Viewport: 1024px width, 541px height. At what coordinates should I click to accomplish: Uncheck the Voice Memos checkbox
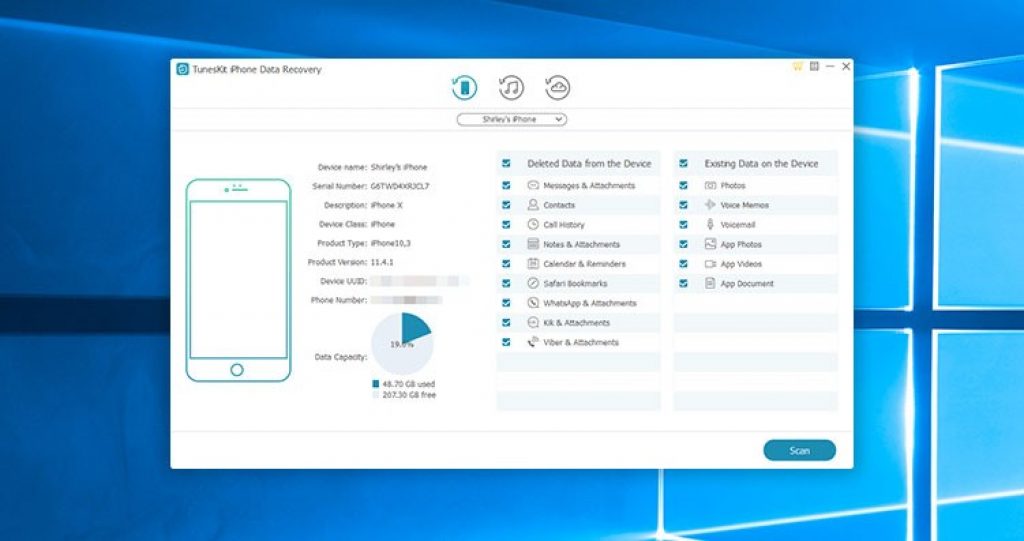[683, 205]
